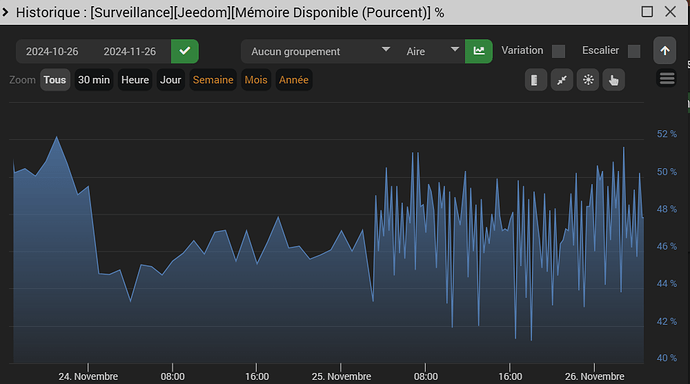Click the 42 % axis label
The height and width of the screenshot is (384, 690).
667,322
